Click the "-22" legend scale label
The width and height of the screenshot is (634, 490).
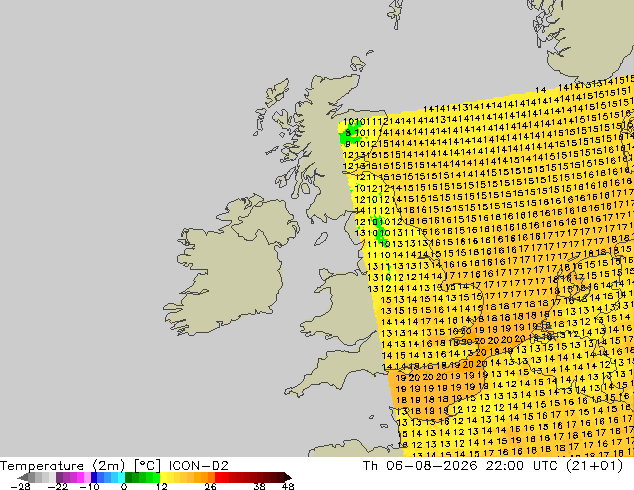click(x=57, y=486)
